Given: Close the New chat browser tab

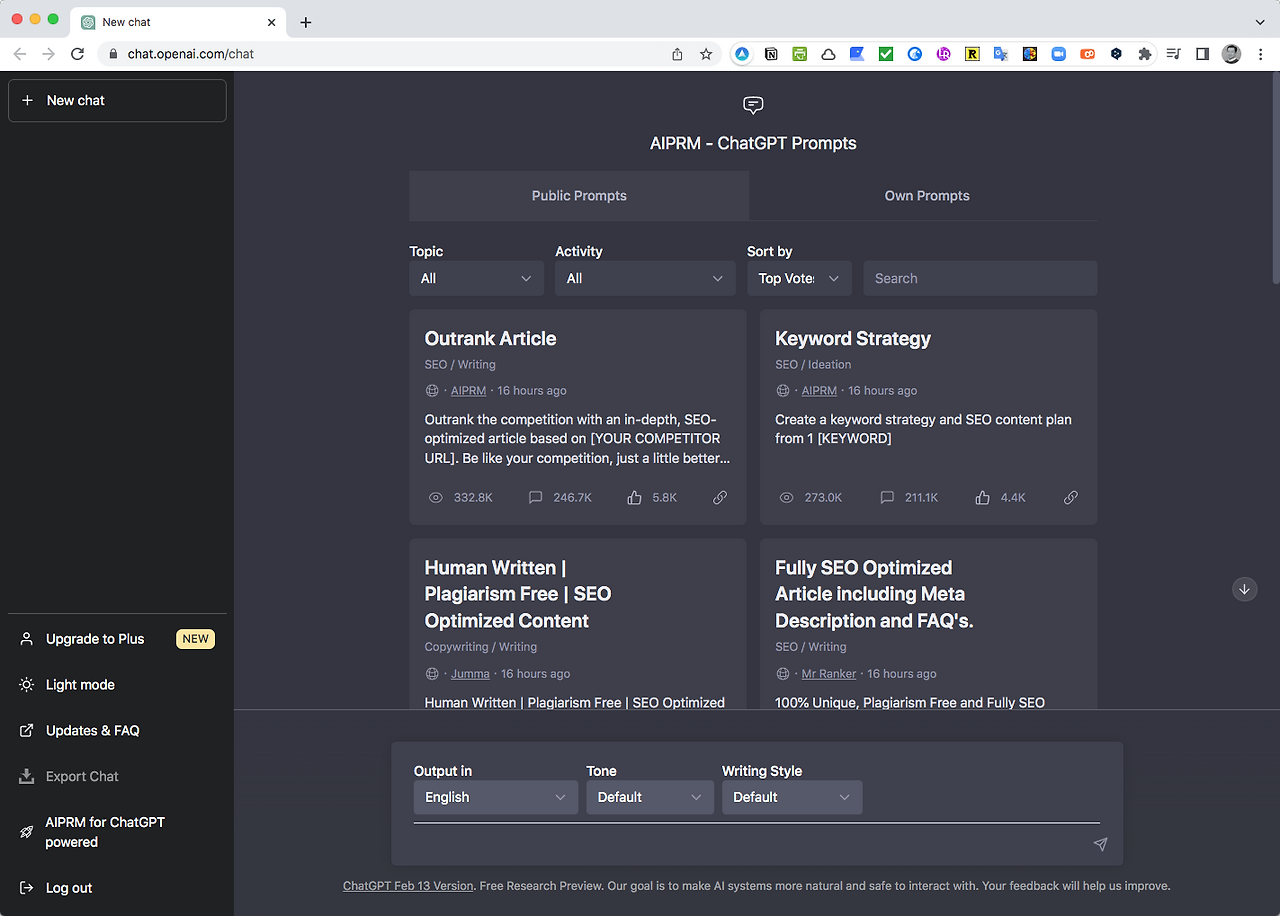Looking at the screenshot, I should 272,22.
